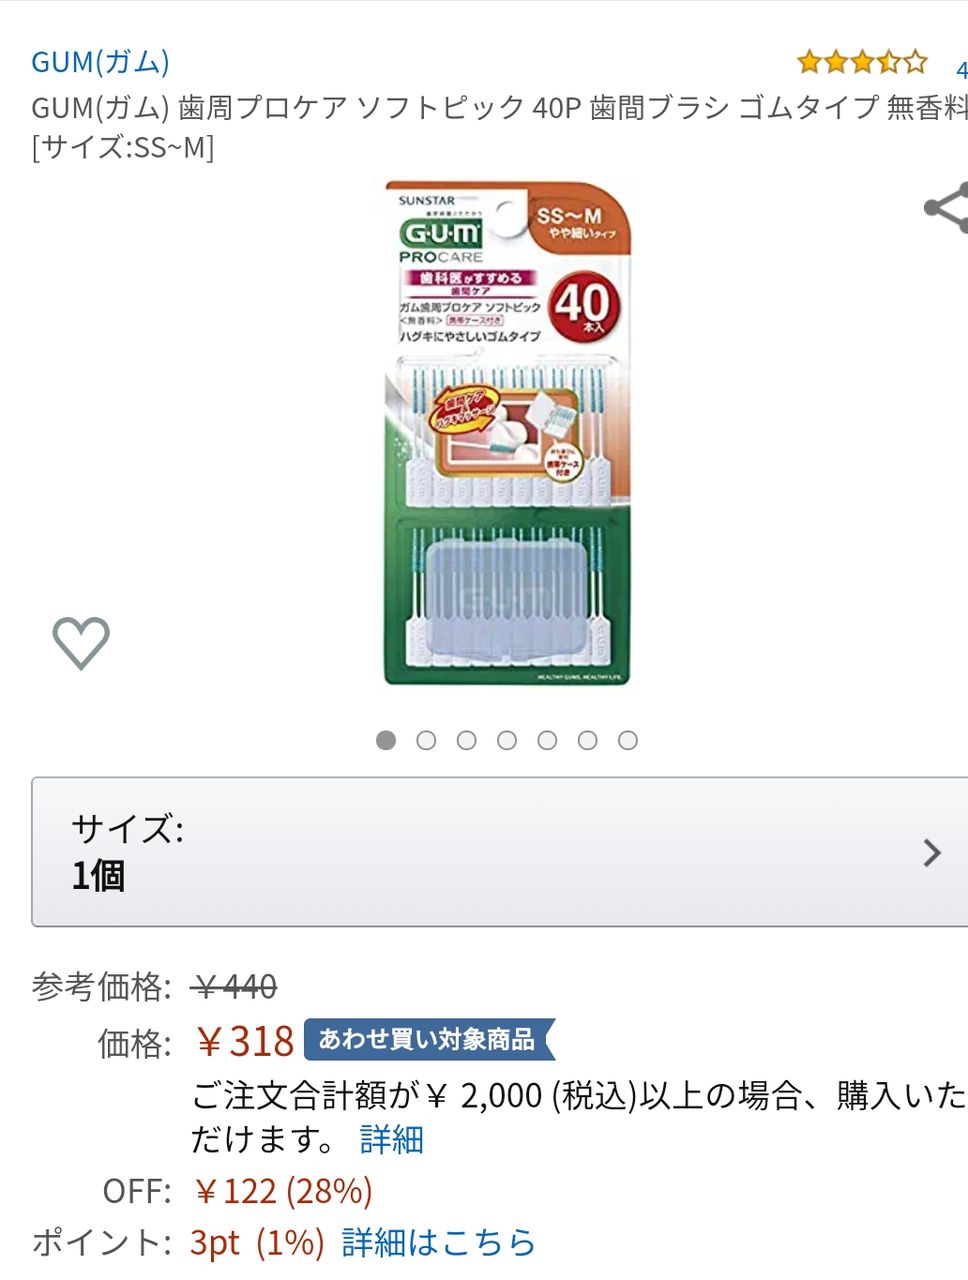
Task: Select the third image carousel dot
Action: 467,740
